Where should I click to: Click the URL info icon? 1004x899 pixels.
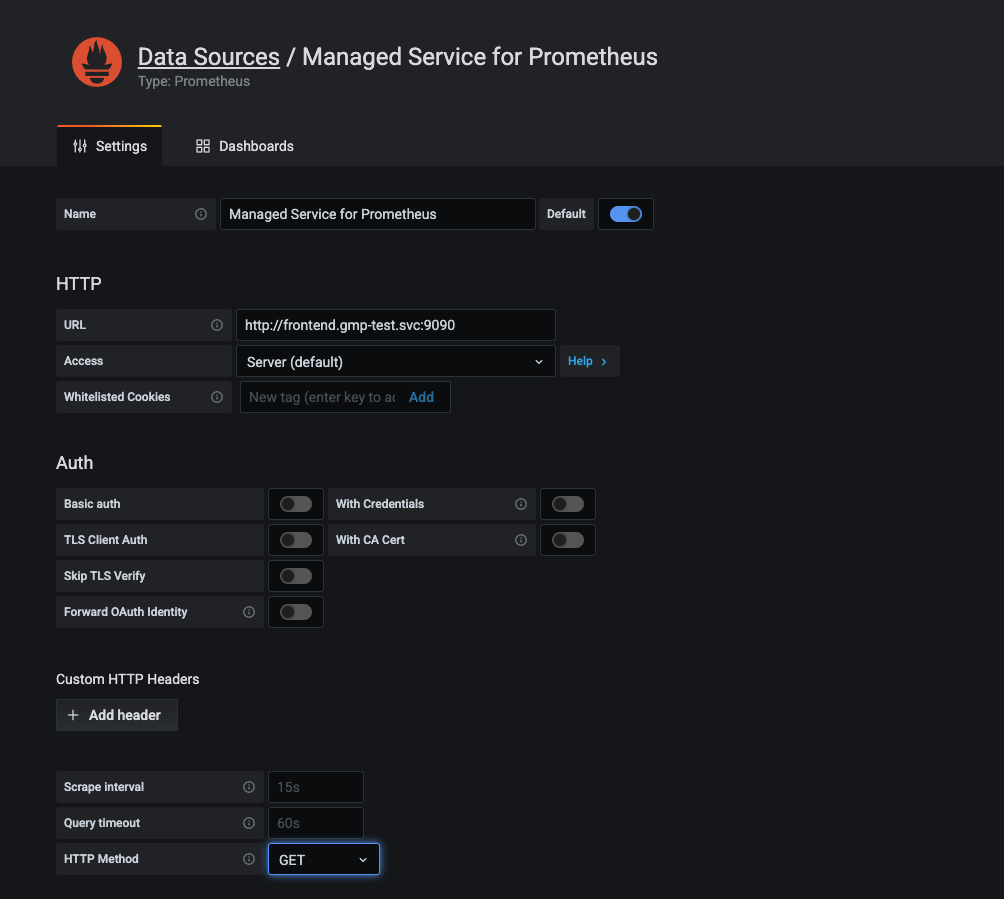click(217, 325)
